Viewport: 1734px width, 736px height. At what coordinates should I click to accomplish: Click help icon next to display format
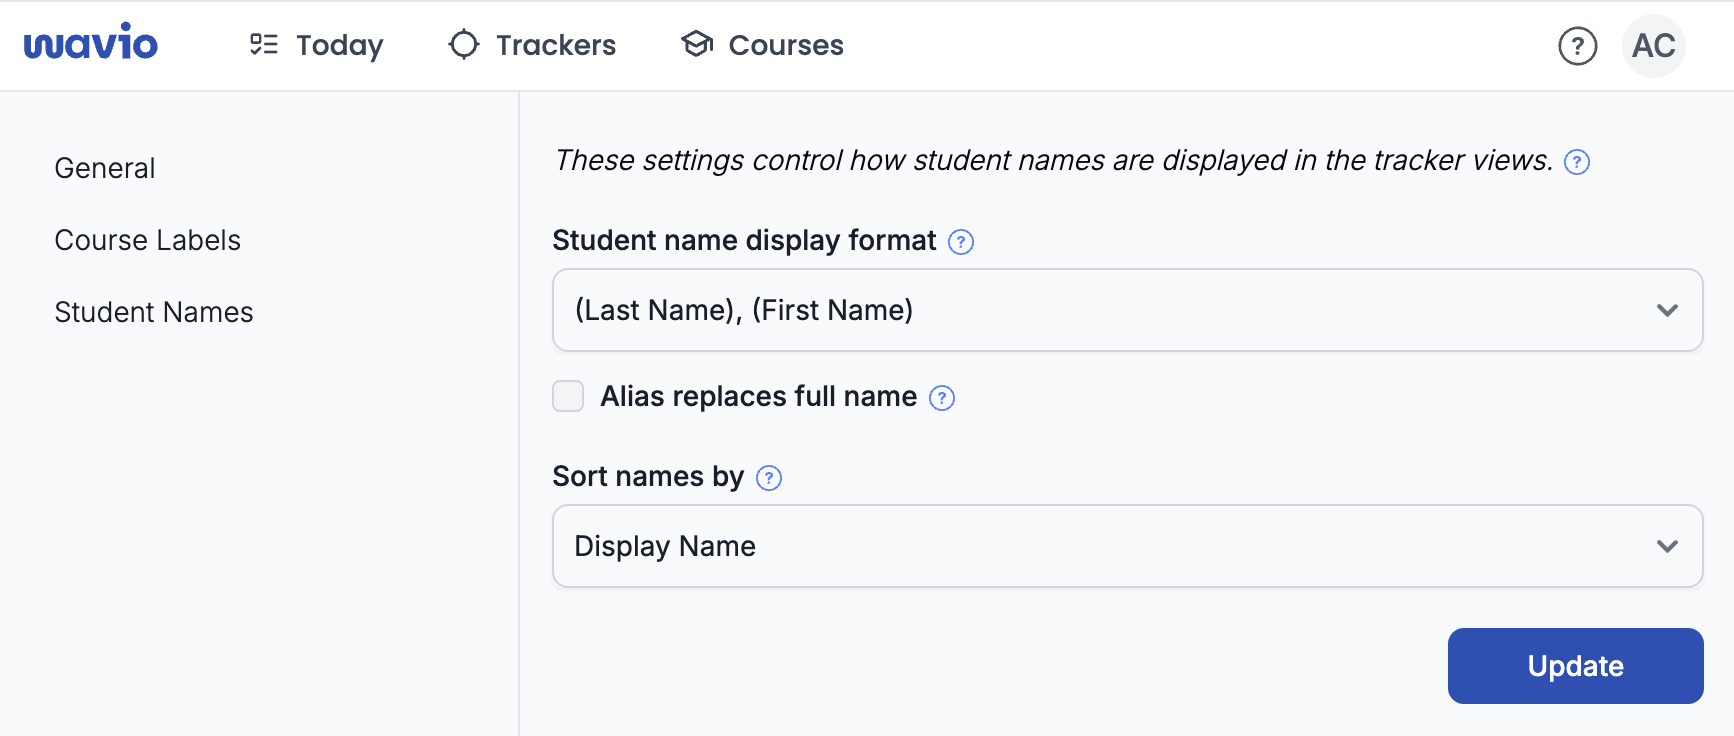(961, 242)
